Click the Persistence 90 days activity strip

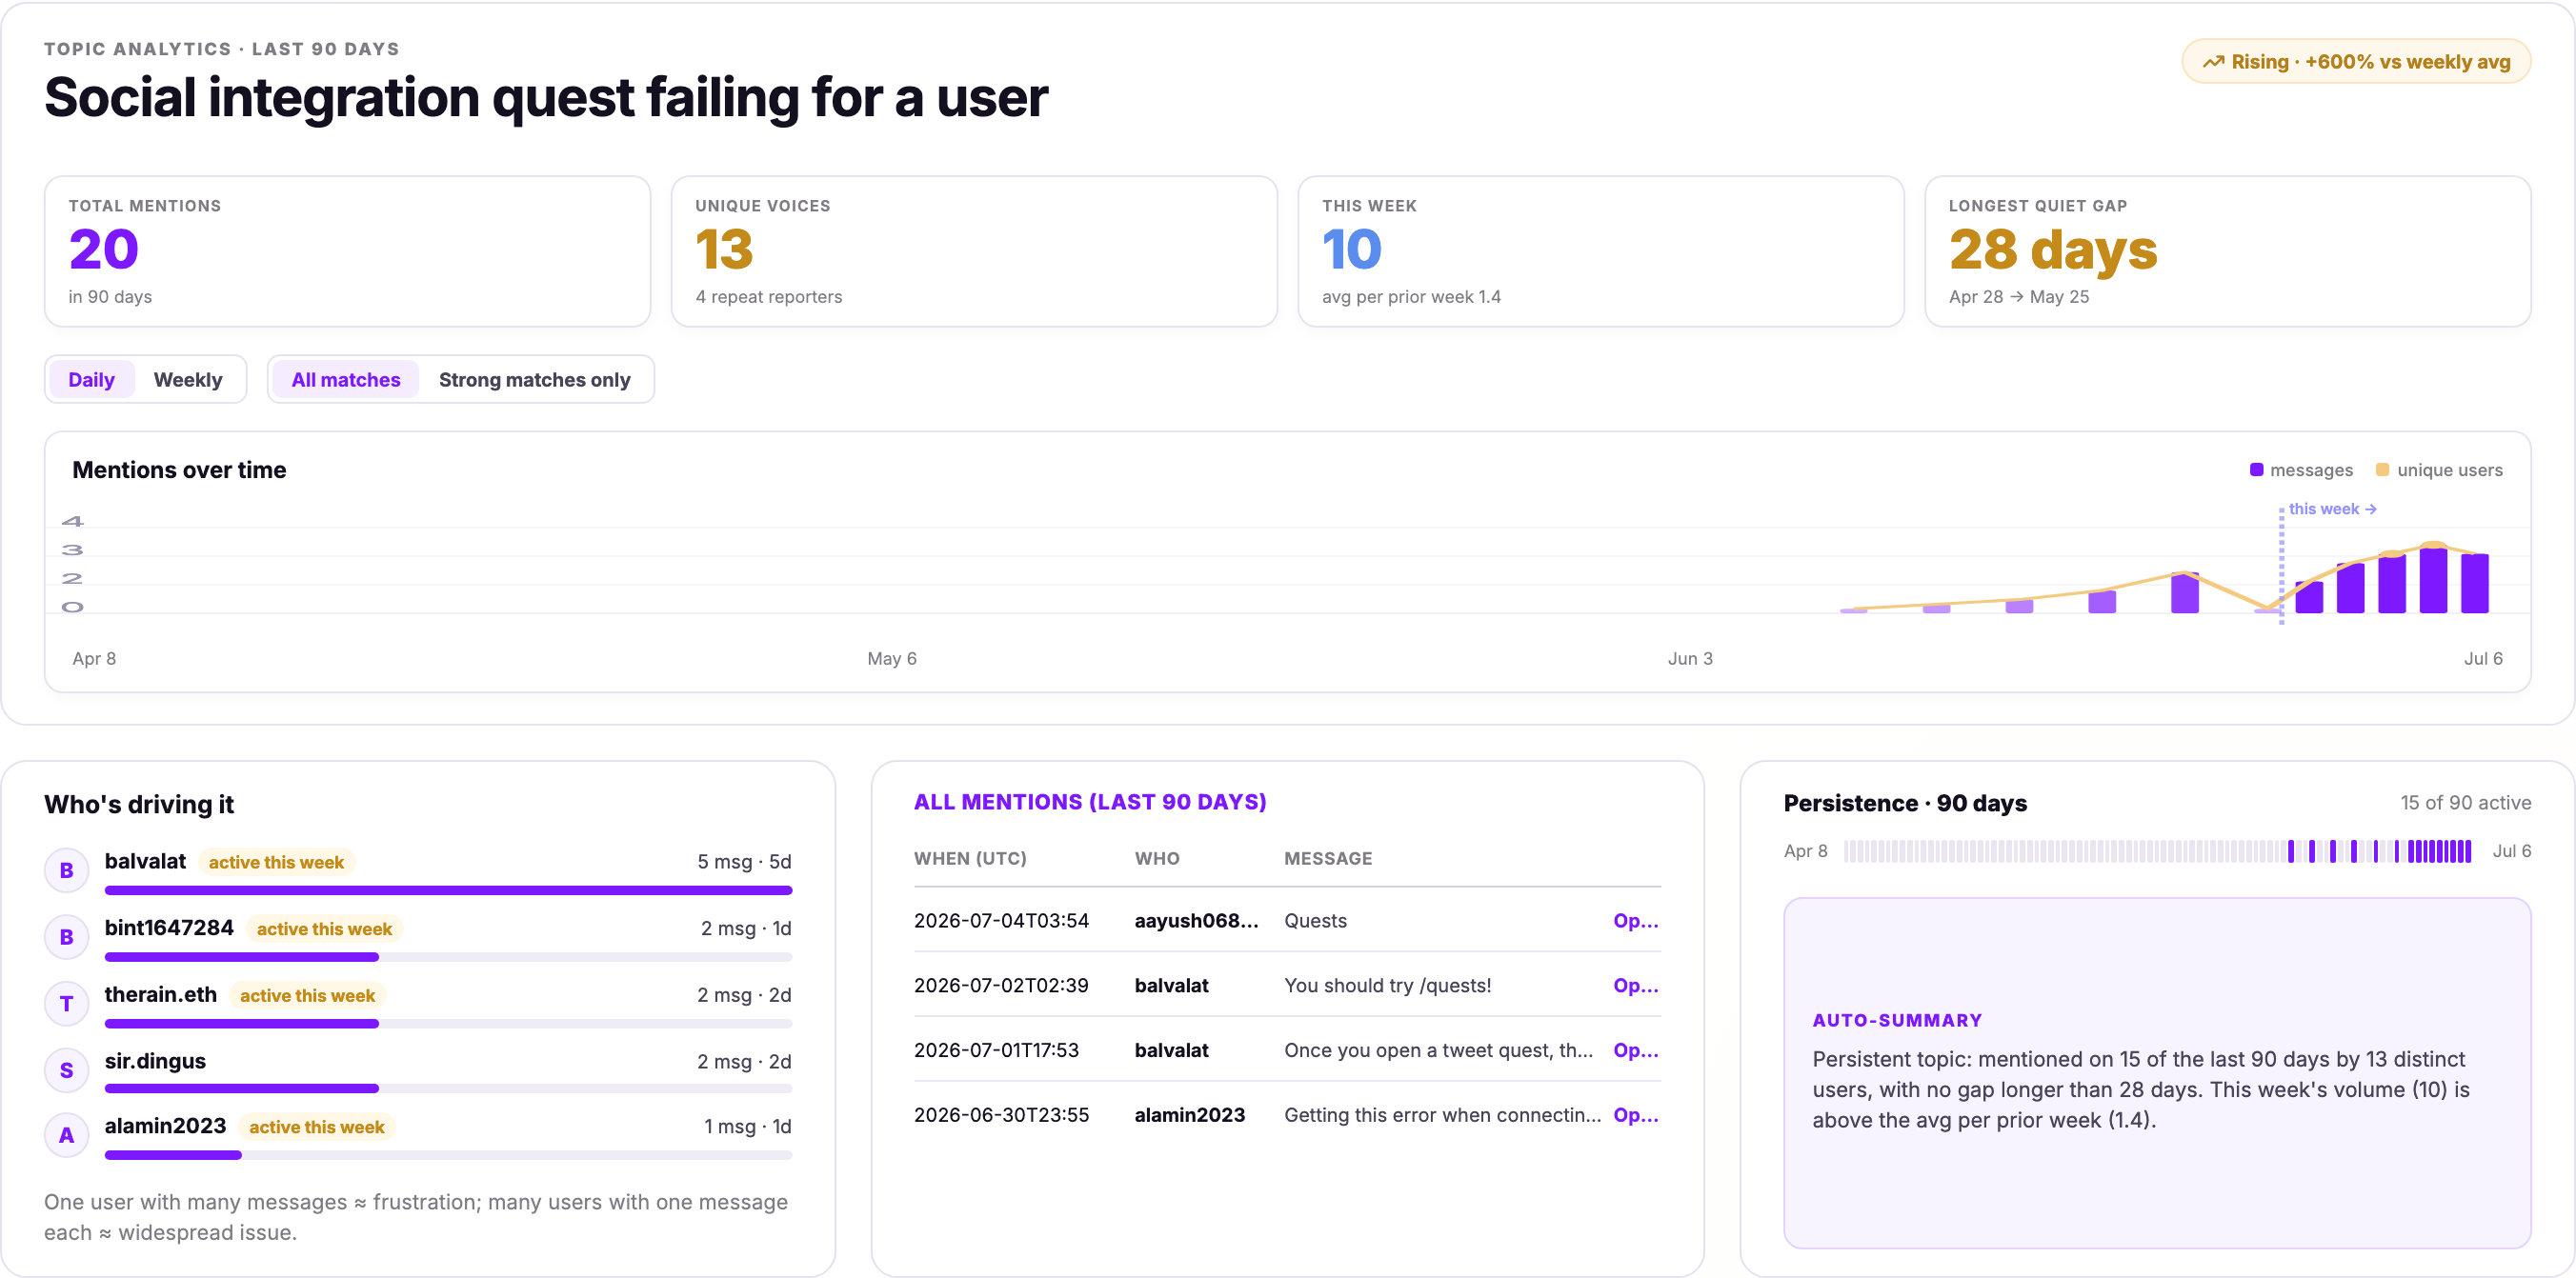pyautogui.click(x=2158, y=852)
